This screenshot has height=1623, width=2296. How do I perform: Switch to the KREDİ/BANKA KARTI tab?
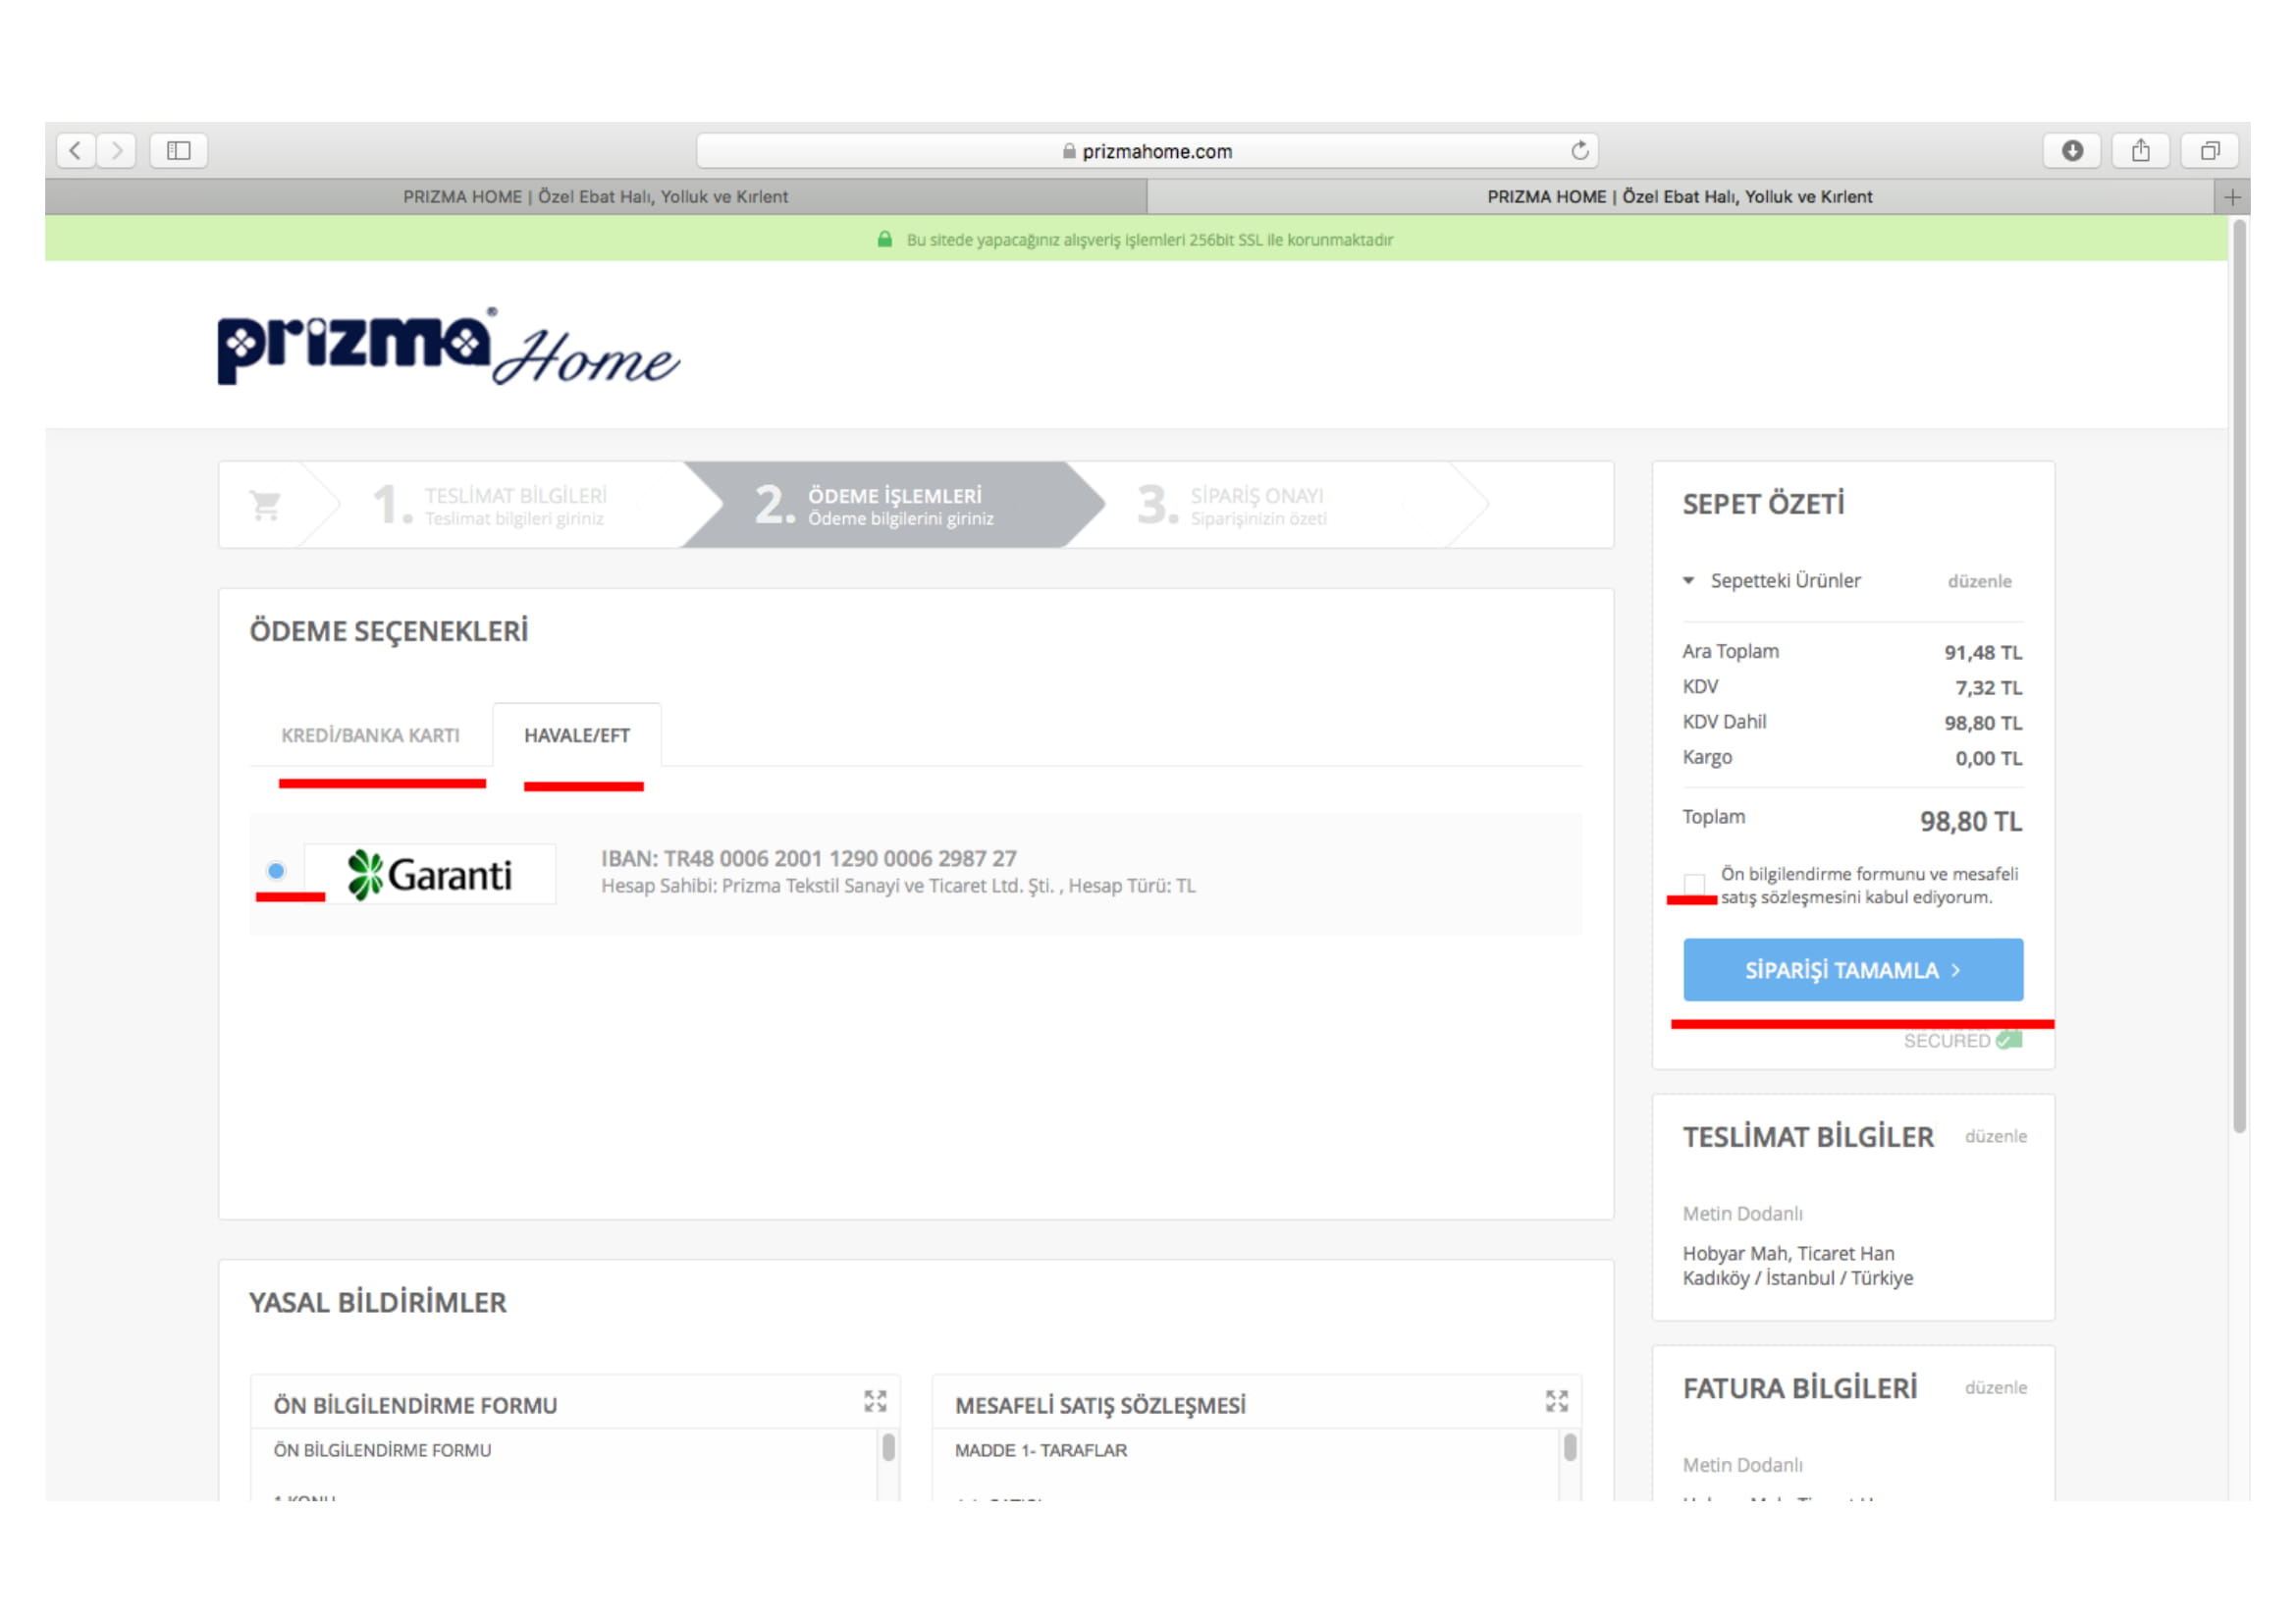click(x=371, y=736)
